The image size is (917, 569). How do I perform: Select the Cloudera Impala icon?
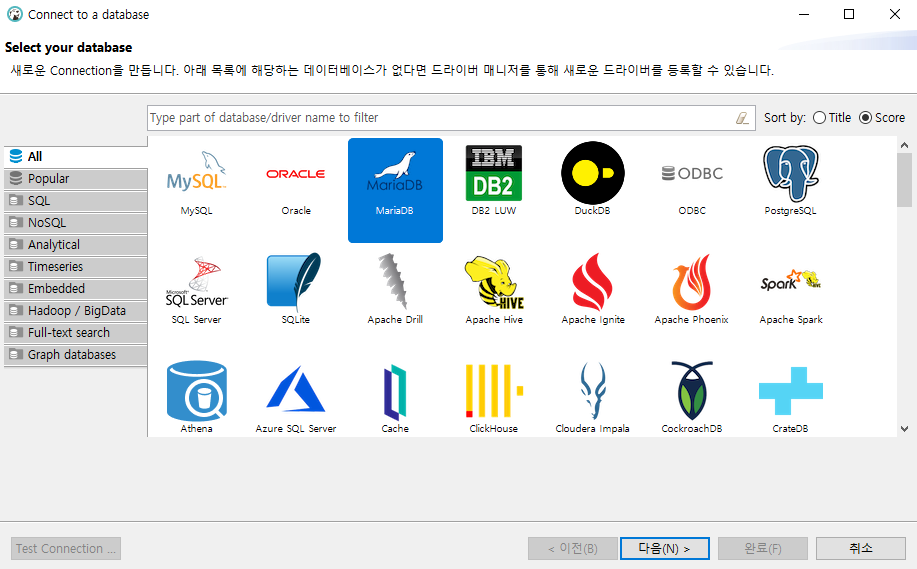[592, 391]
